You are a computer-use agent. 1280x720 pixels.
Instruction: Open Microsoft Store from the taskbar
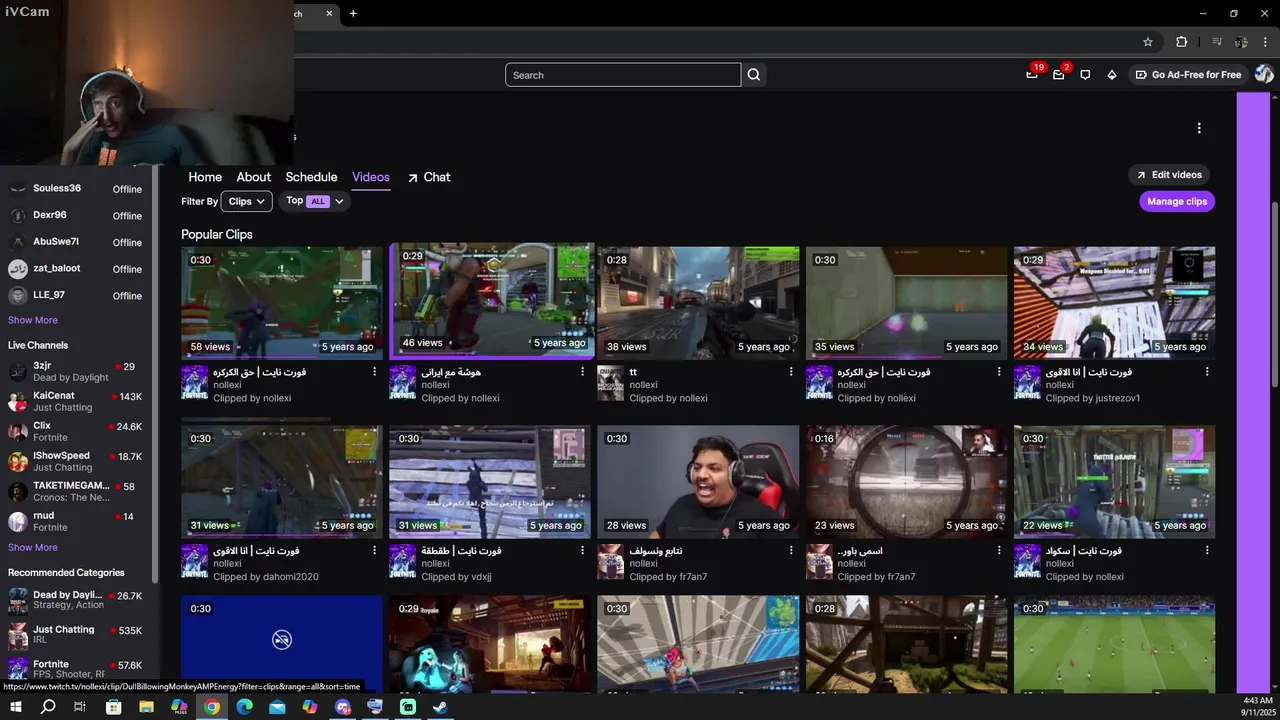(114, 707)
